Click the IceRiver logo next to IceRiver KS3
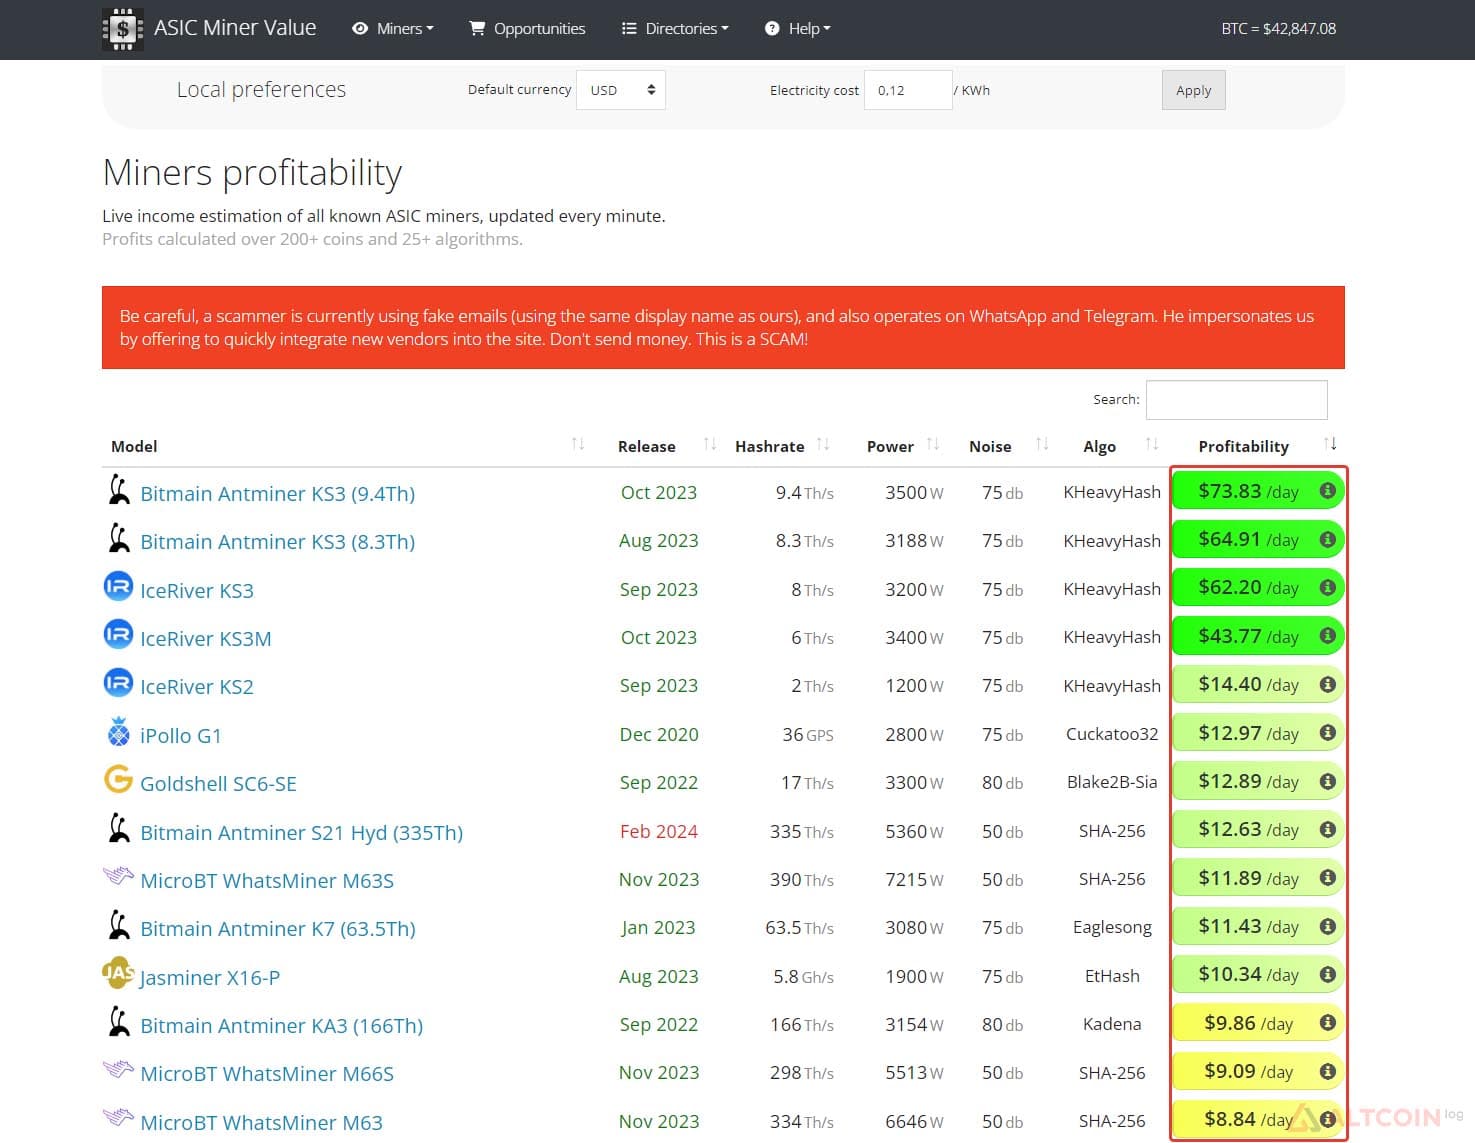Screen dimensions: 1475x1143 tap(118, 586)
